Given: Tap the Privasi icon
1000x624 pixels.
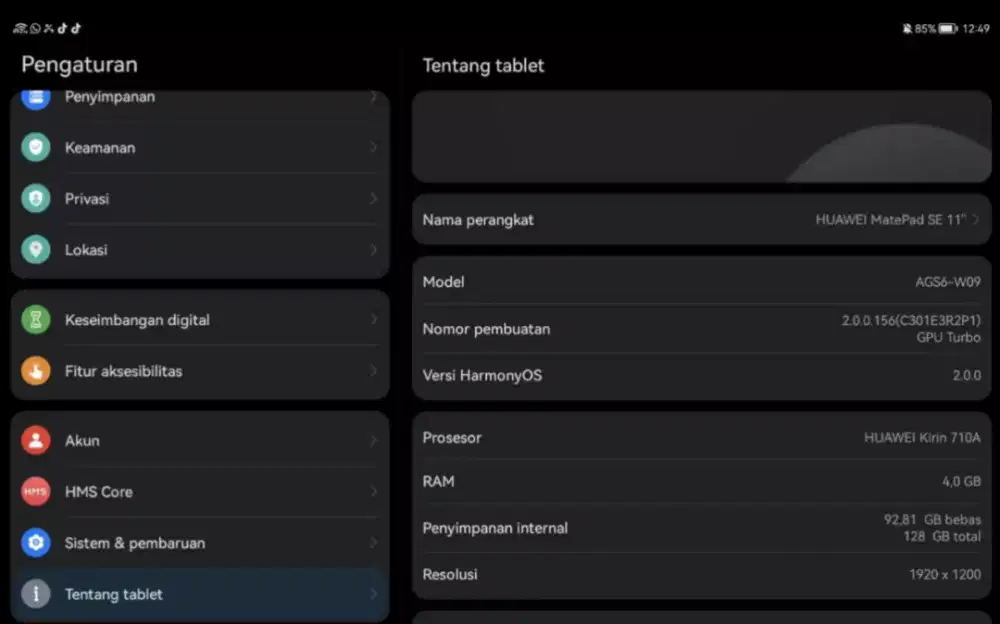Looking at the screenshot, I should pos(36,198).
